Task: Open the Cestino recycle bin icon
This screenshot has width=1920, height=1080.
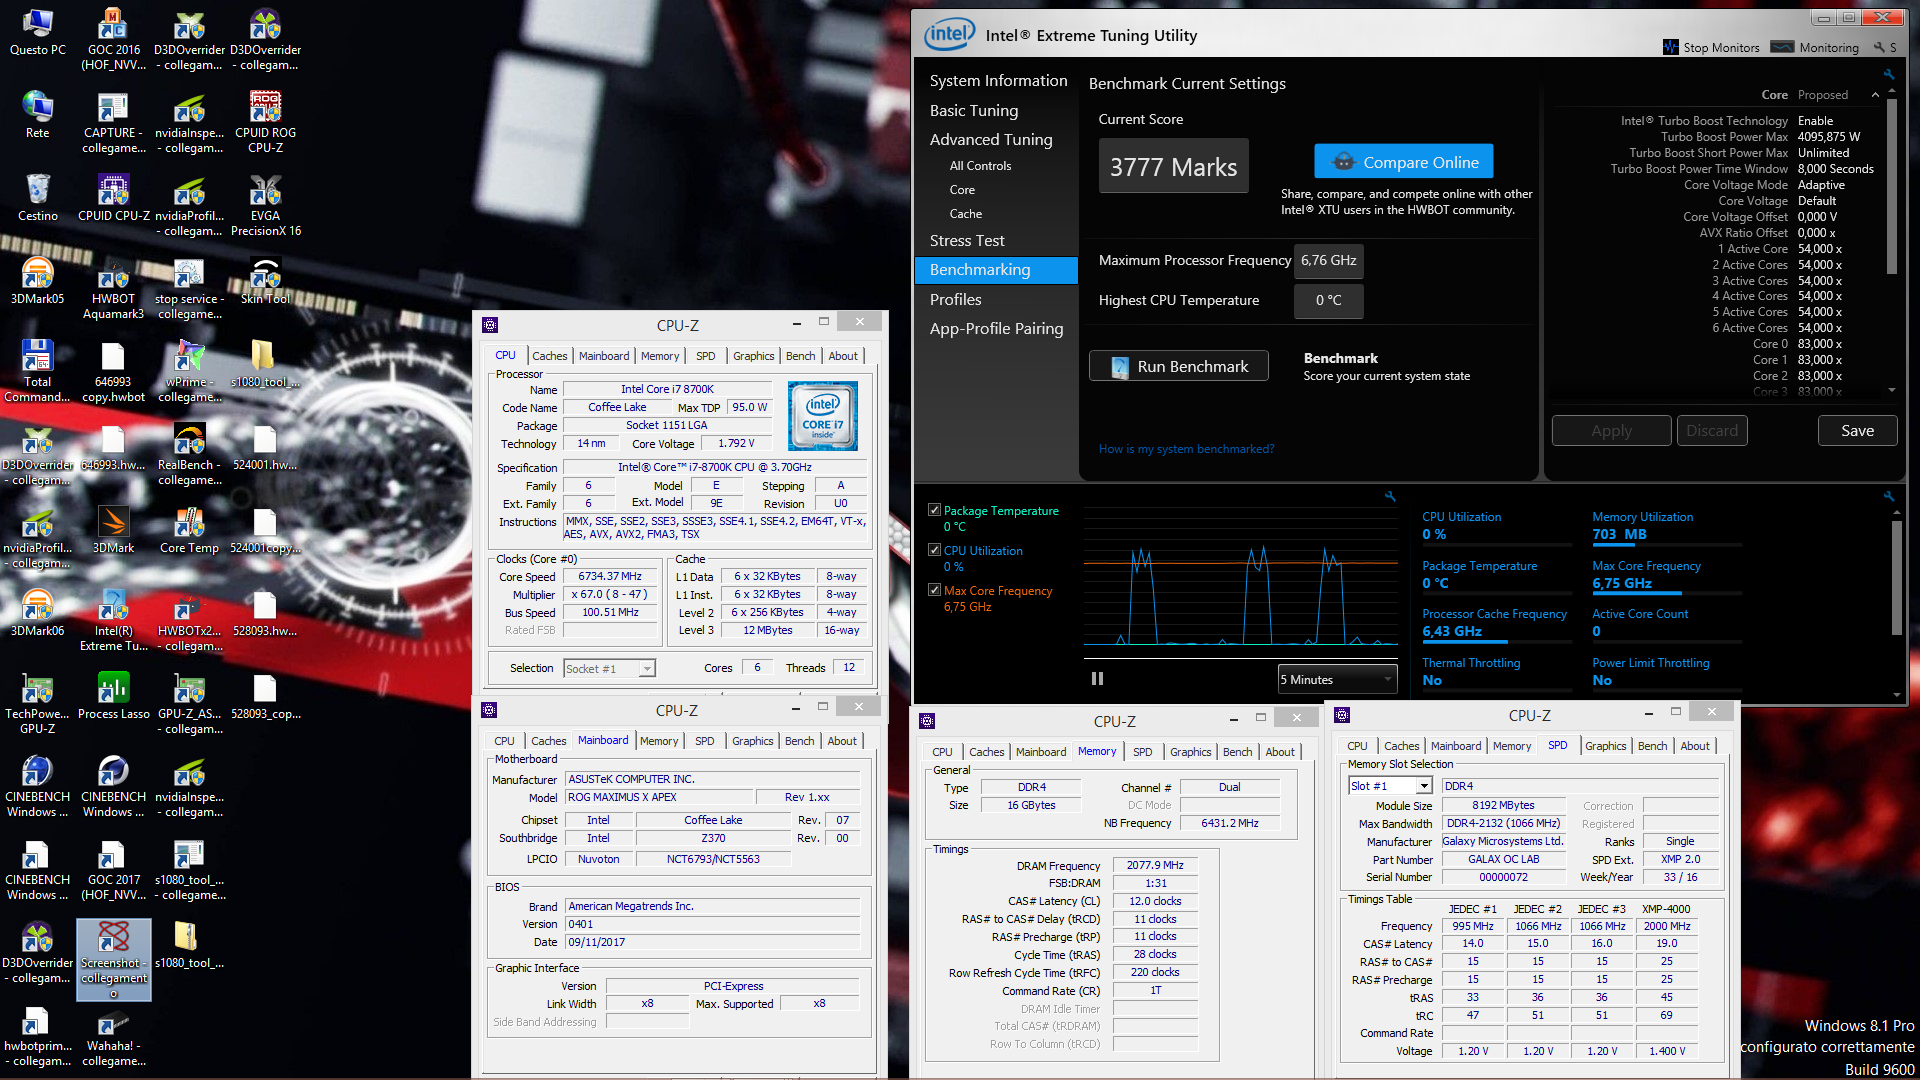Action: [37, 198]
